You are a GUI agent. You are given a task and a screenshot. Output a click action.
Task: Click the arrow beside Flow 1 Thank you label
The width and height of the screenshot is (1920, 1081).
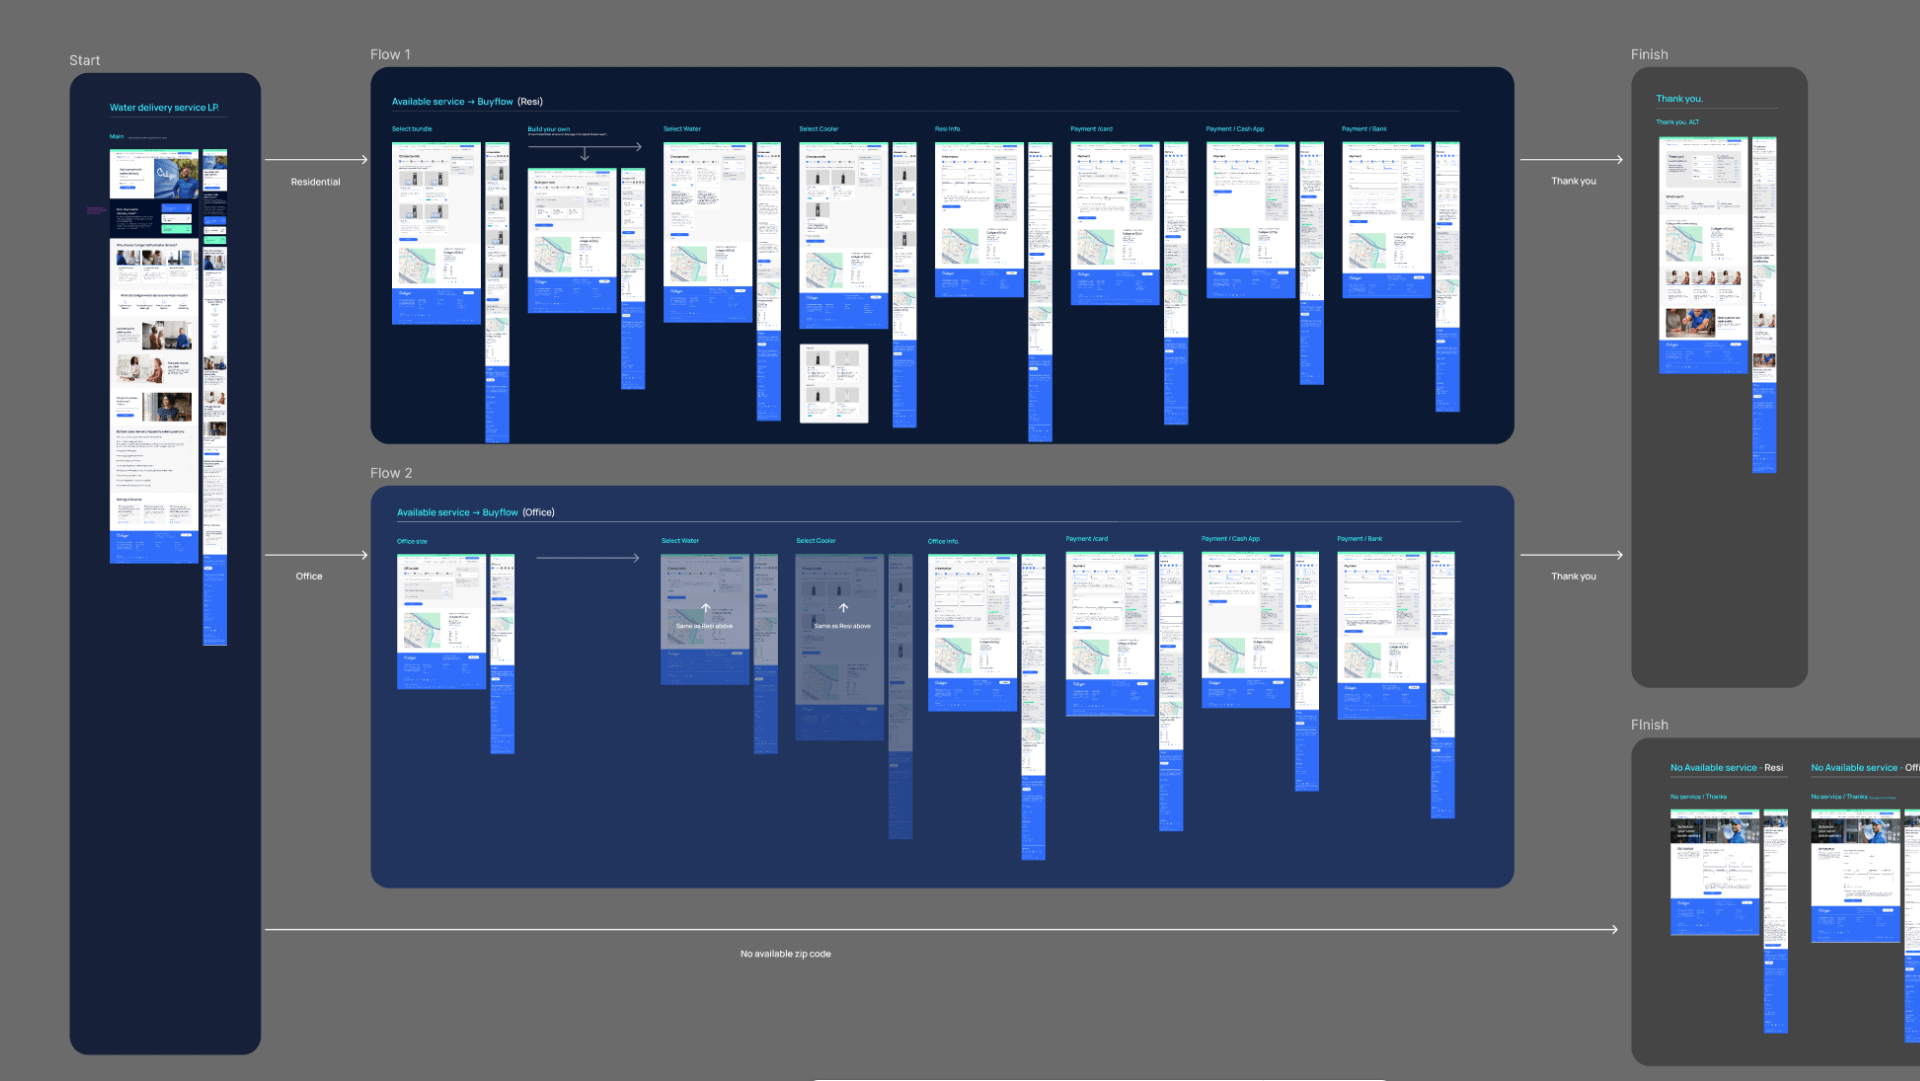pos(1571,160)
